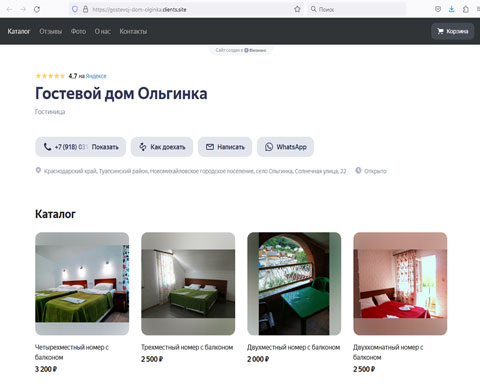Open the Отзывы menu item

(51, 31)
